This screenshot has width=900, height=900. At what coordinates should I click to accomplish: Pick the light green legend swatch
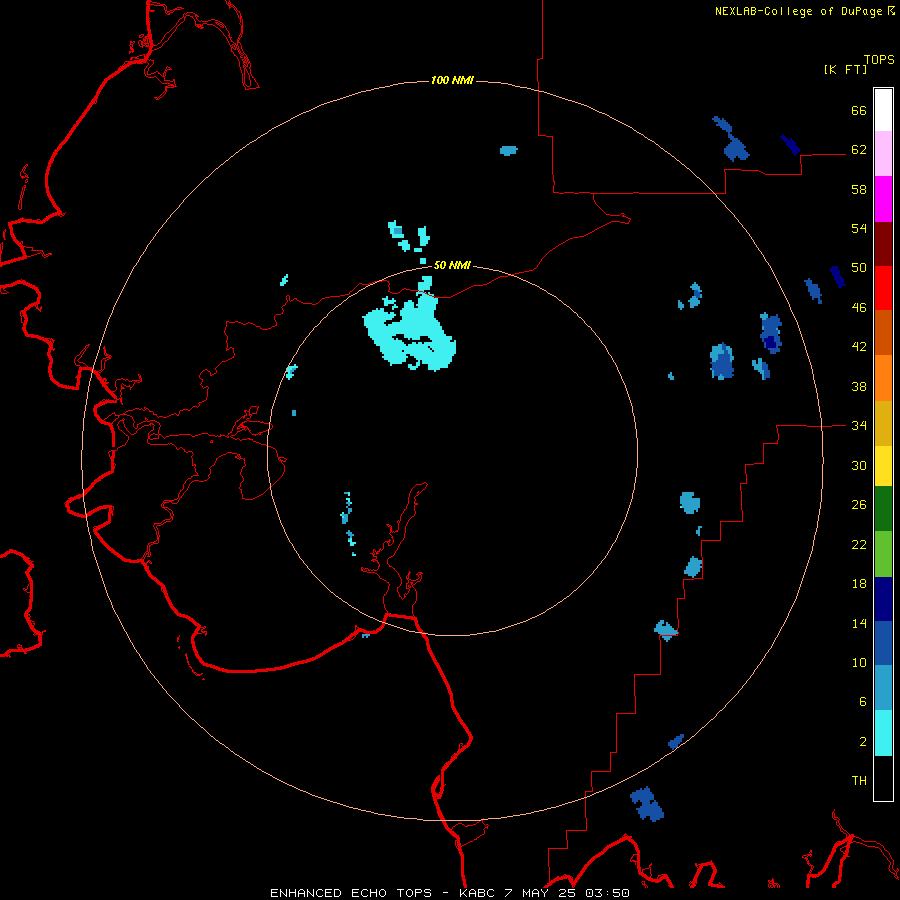coord(883,553)
